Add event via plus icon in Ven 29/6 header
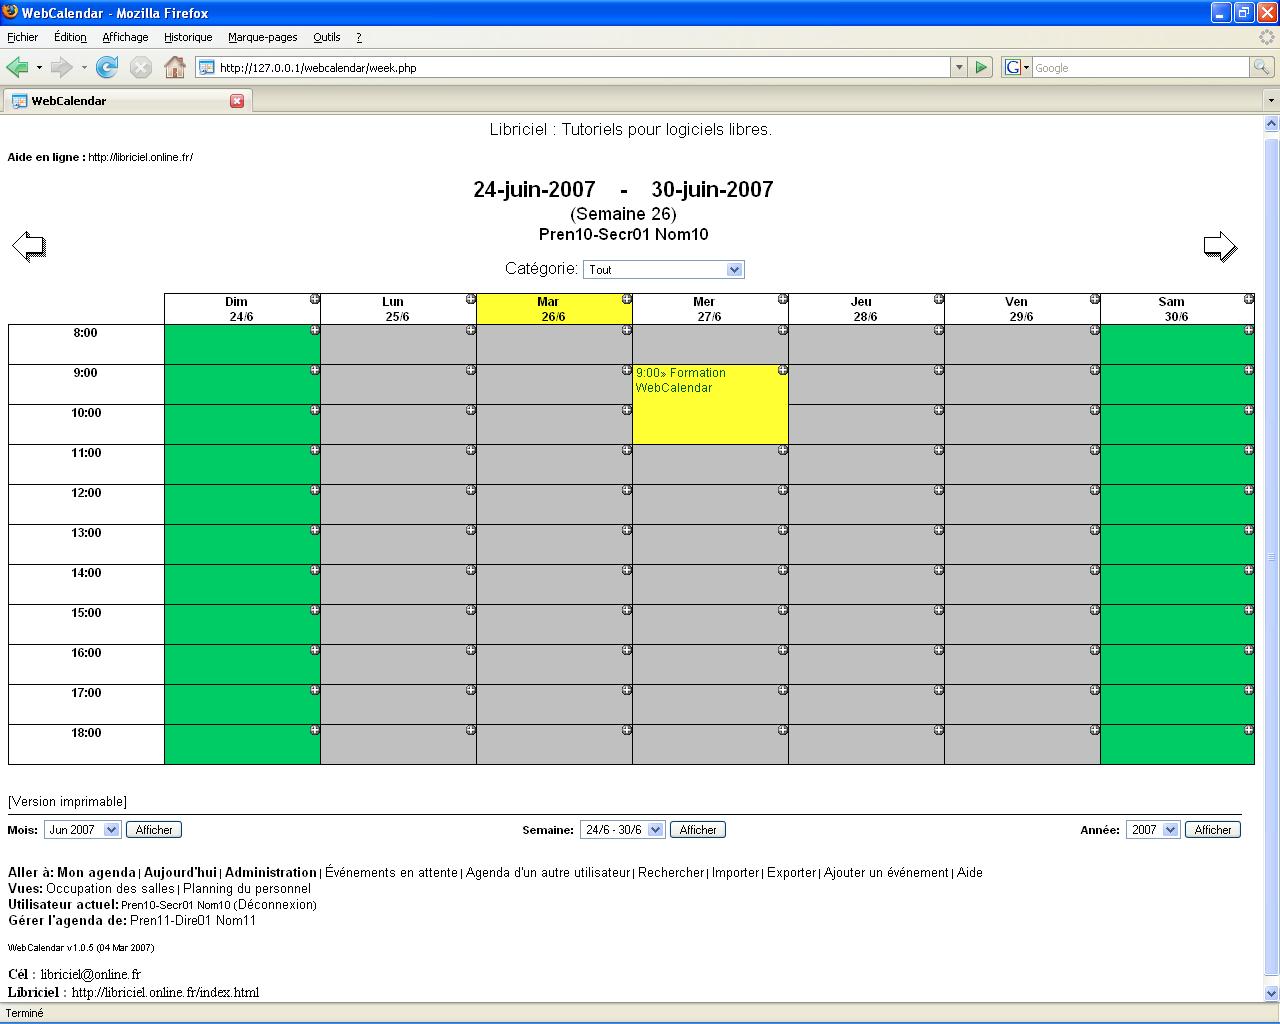1280x1024 pixels. point(1095,299)
